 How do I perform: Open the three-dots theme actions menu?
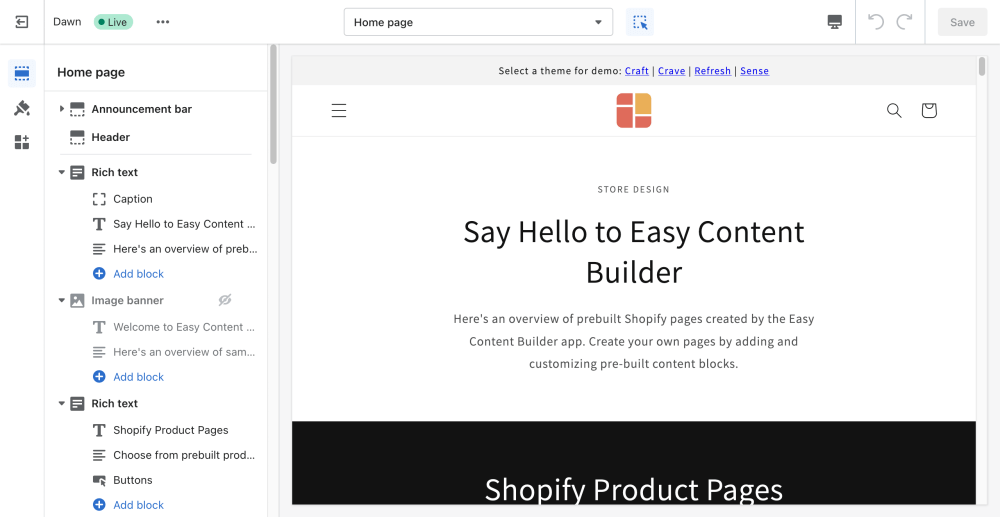(163, 22)
